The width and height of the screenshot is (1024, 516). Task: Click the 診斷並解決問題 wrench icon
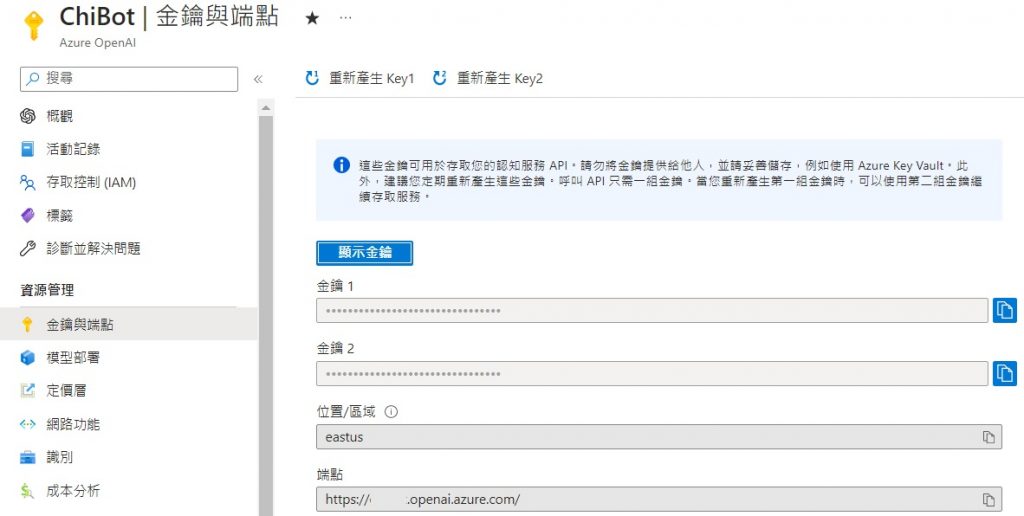27,248
